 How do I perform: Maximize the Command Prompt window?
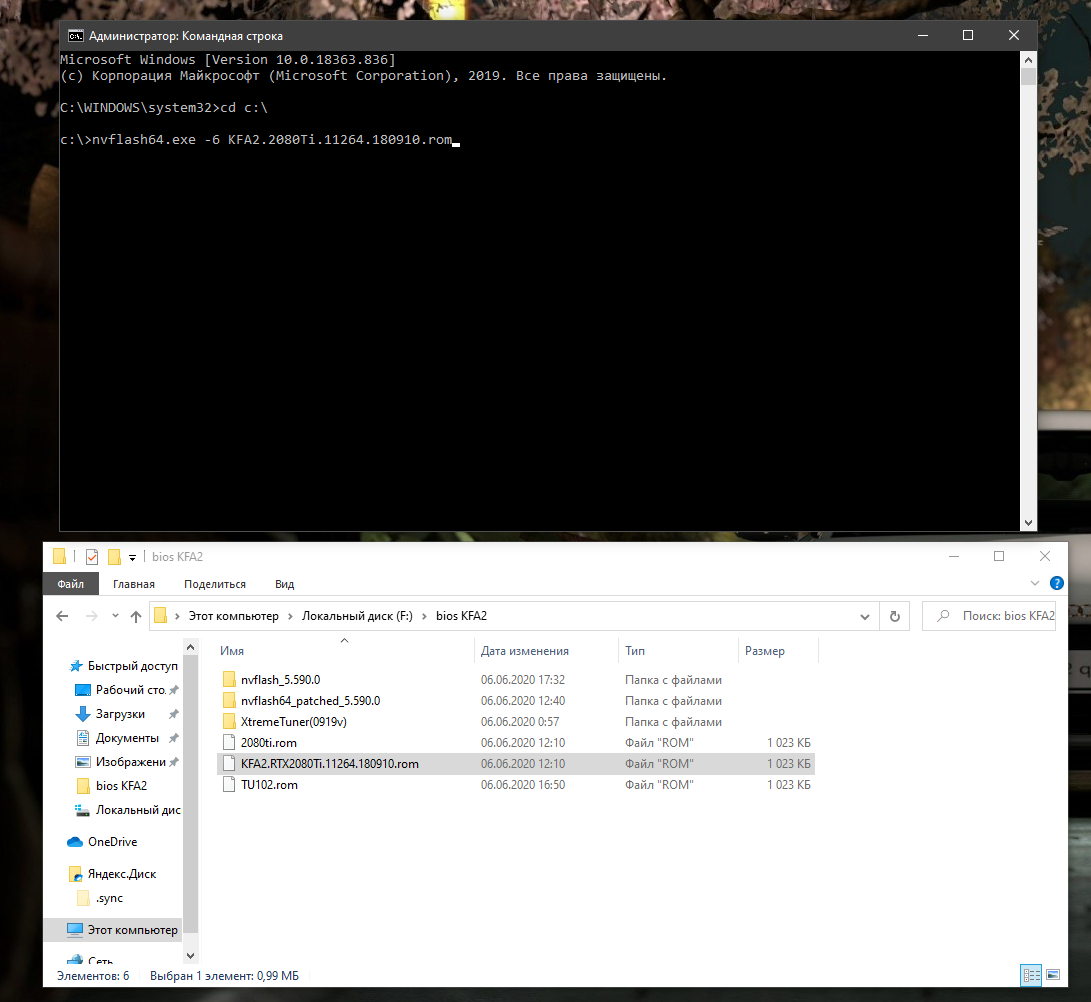(968, 35)
